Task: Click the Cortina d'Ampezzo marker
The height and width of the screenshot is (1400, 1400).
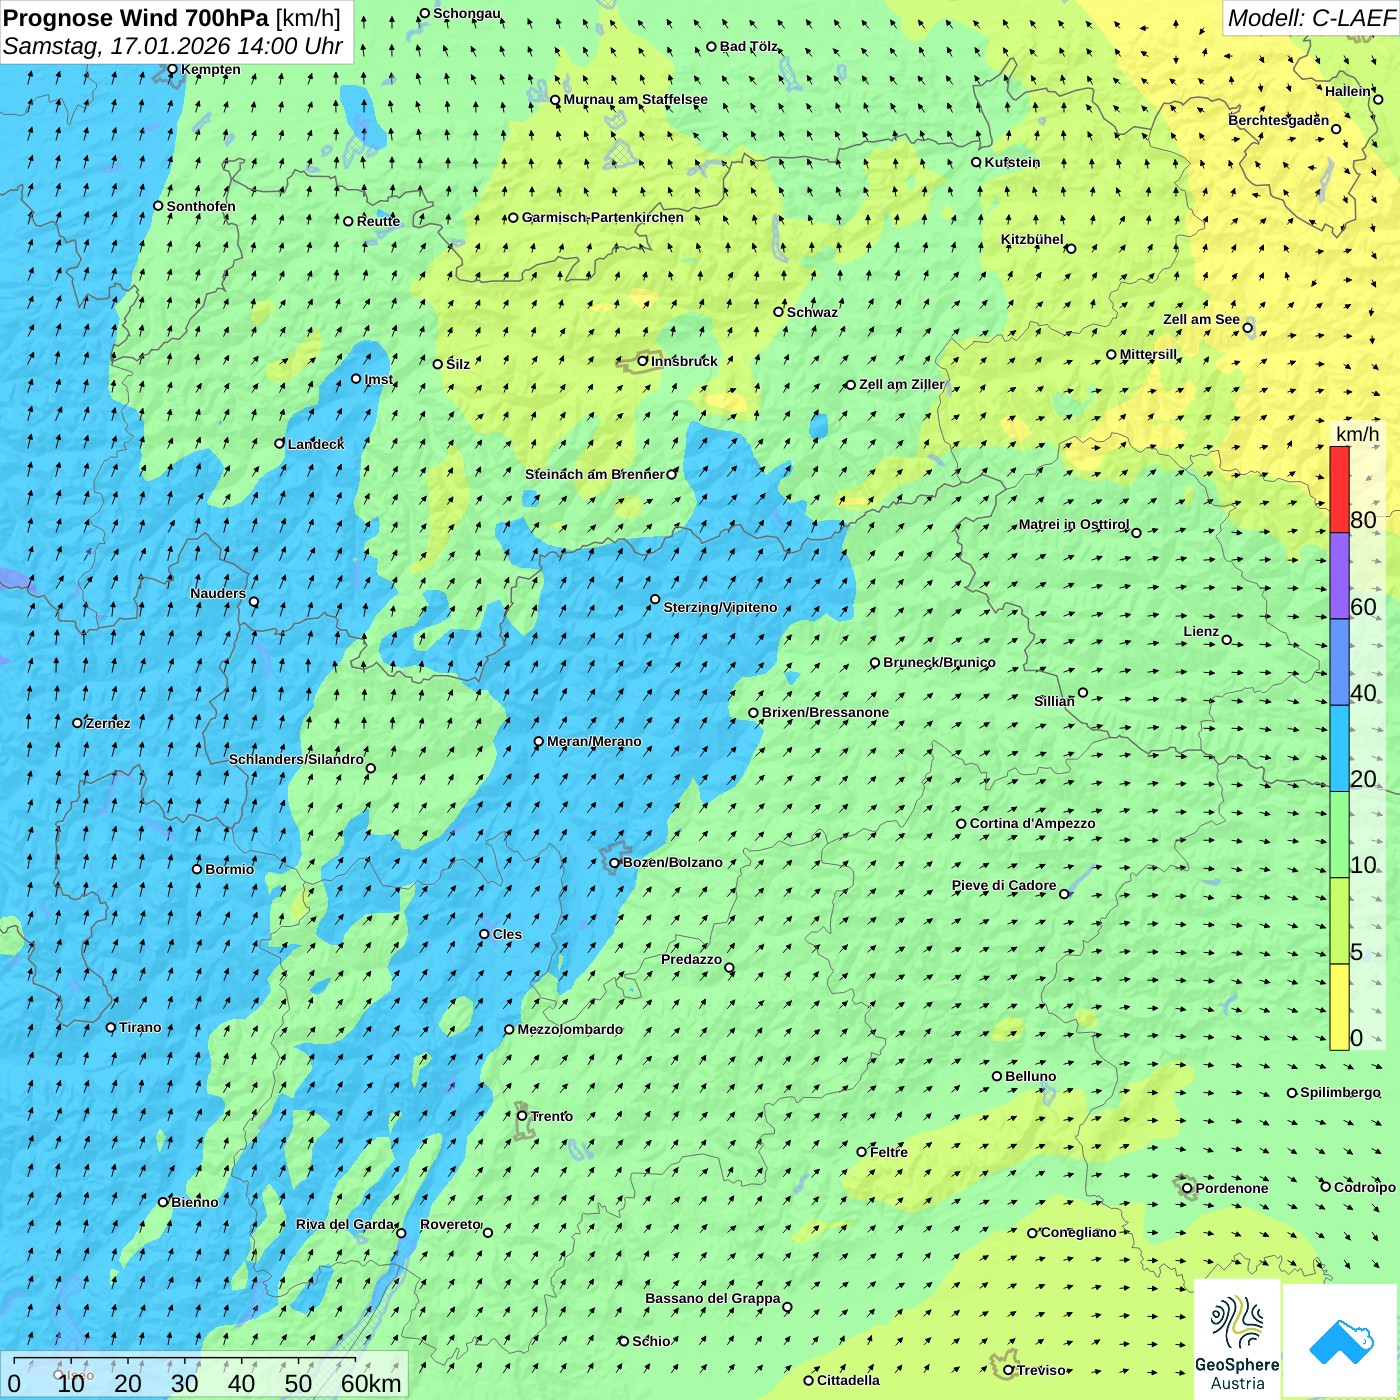Action: [x=961, y=824]
